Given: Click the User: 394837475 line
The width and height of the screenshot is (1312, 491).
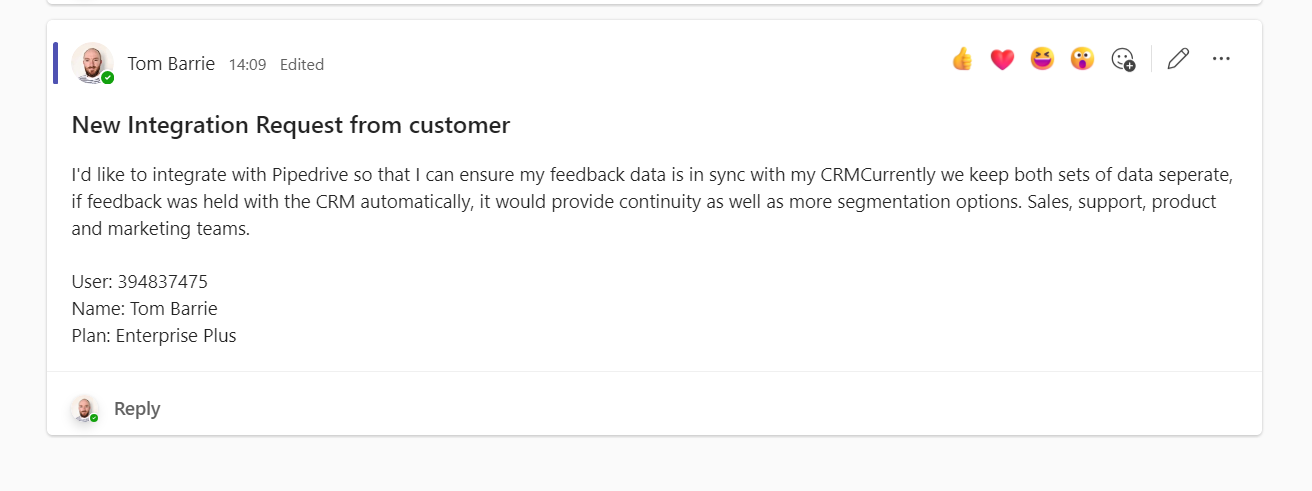Looking at the screenshot, I should click(x=140, y=282).
